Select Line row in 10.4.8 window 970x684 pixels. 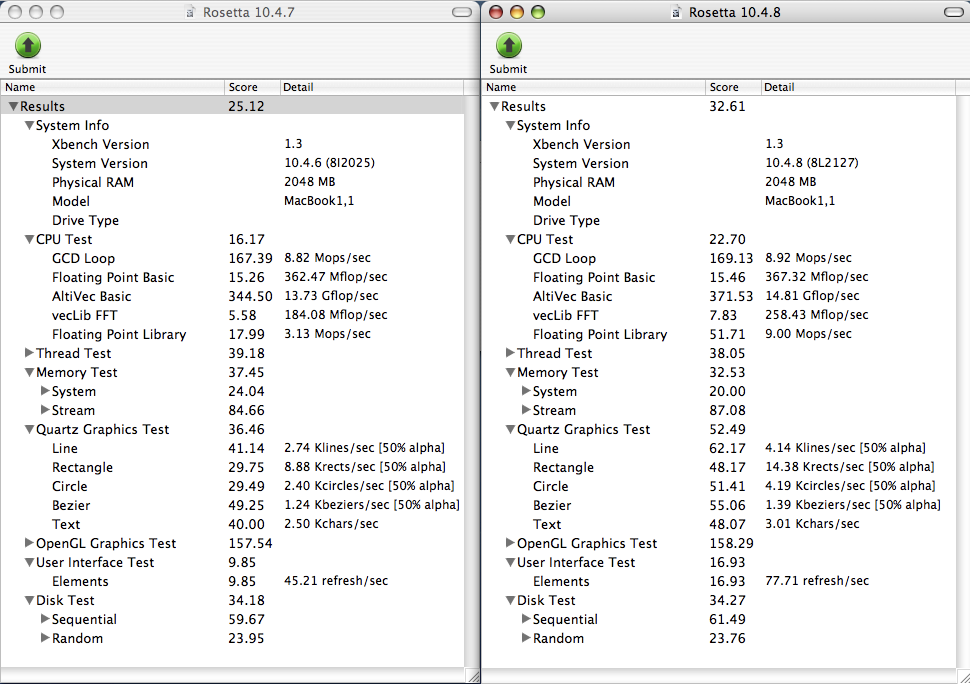[718, 448]
